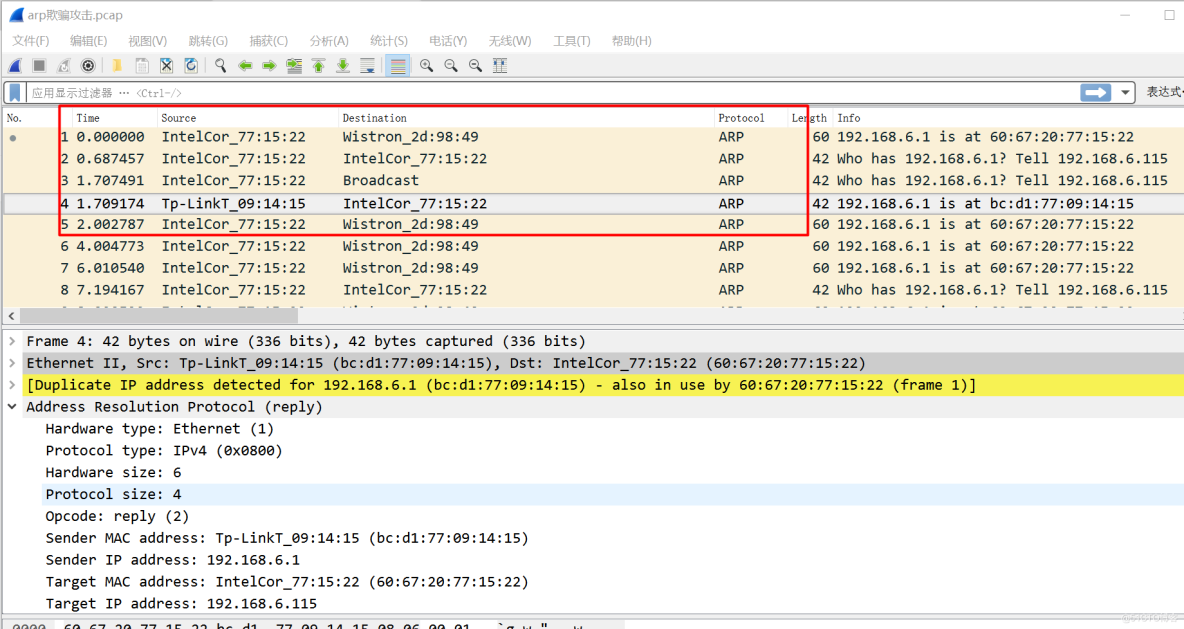The height and width of the screenshot is (629, 1184).
Task: Expand the Ethernet II tree row
Action: pyautogui.click(x=12, y=363)
